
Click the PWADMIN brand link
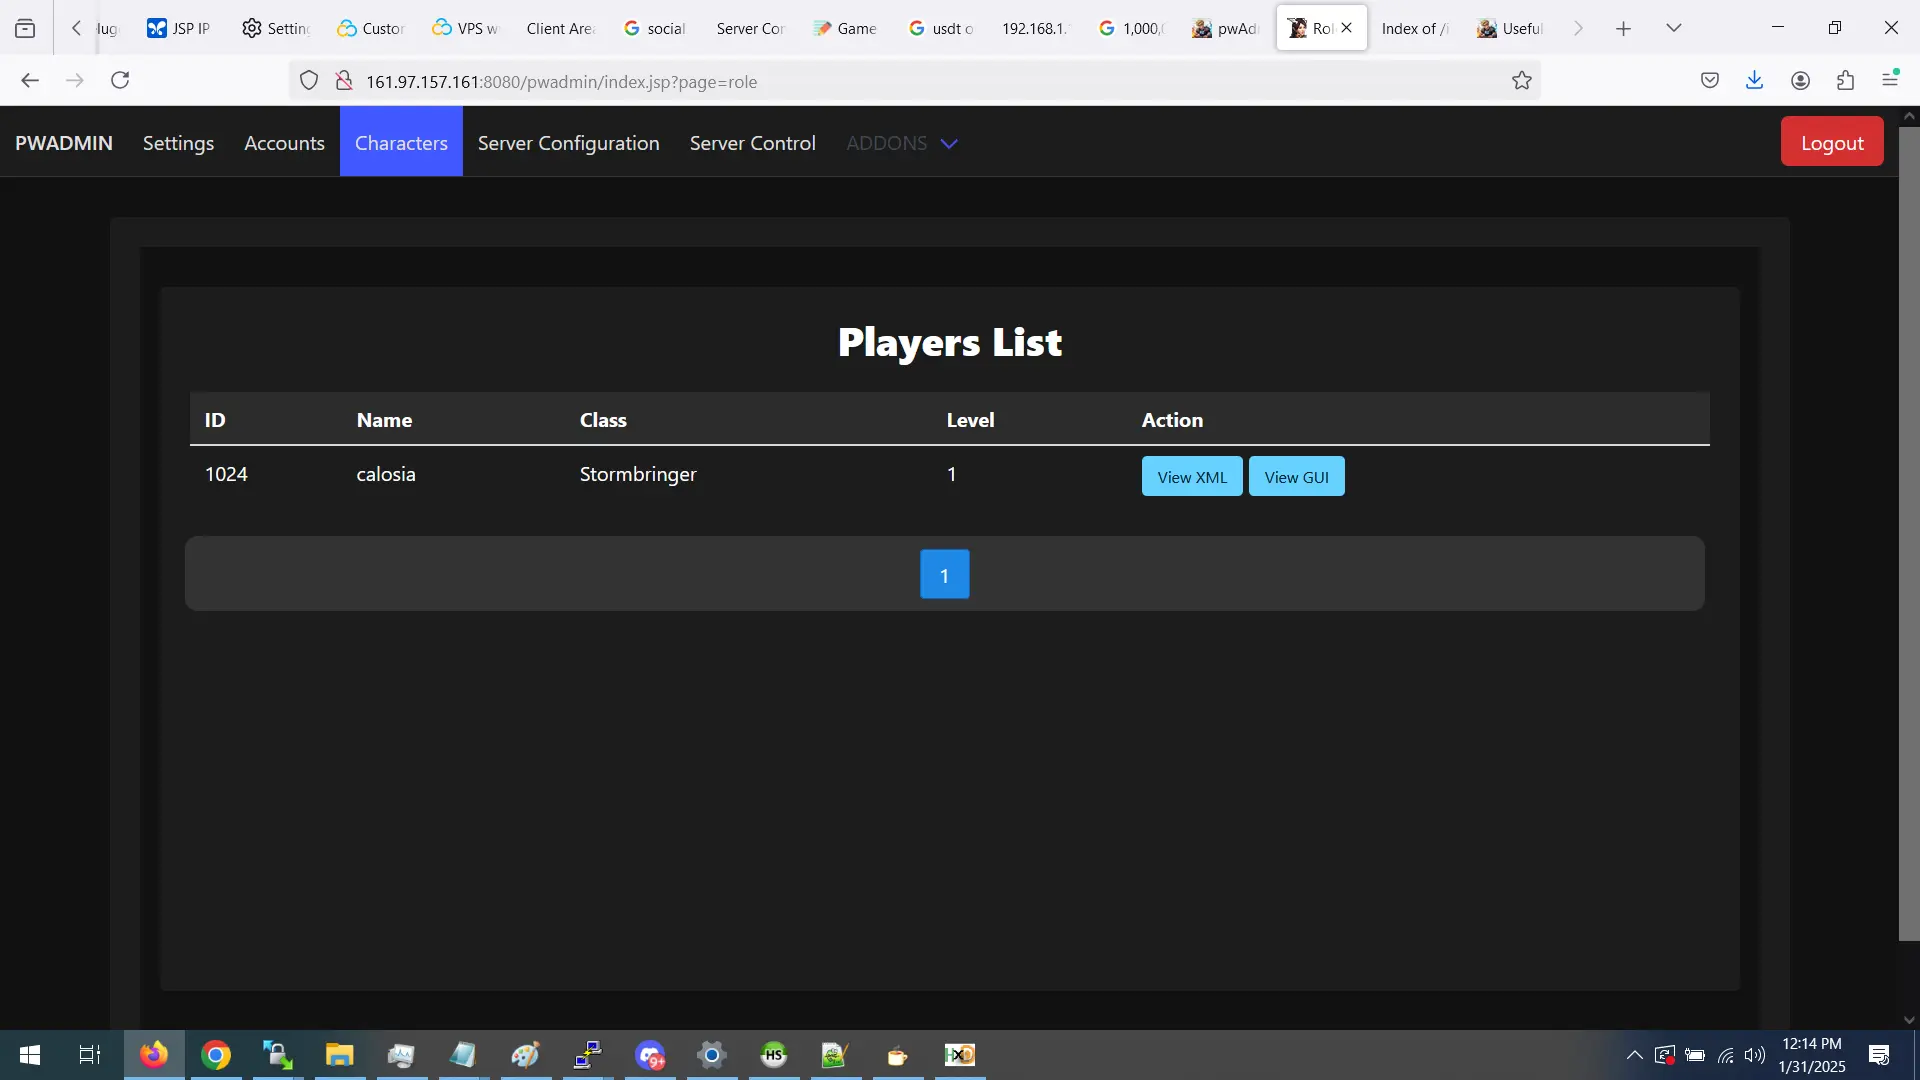coord(64,143)
